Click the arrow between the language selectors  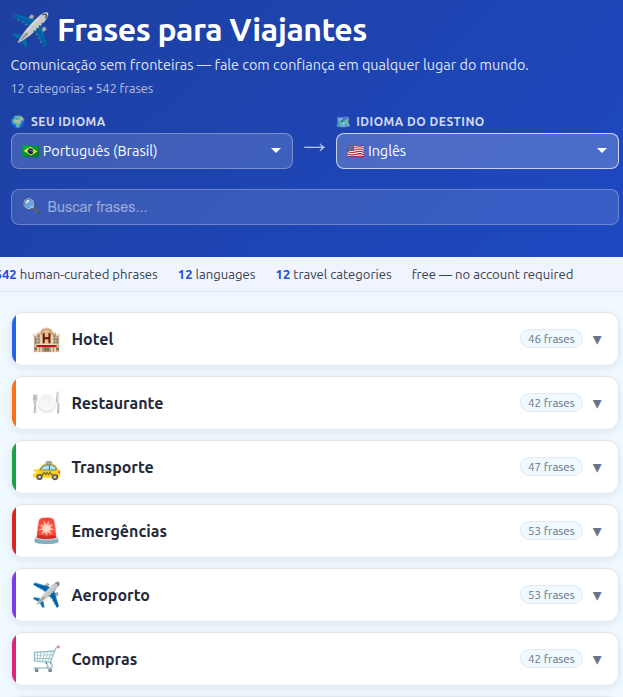[x=314, y=148]
